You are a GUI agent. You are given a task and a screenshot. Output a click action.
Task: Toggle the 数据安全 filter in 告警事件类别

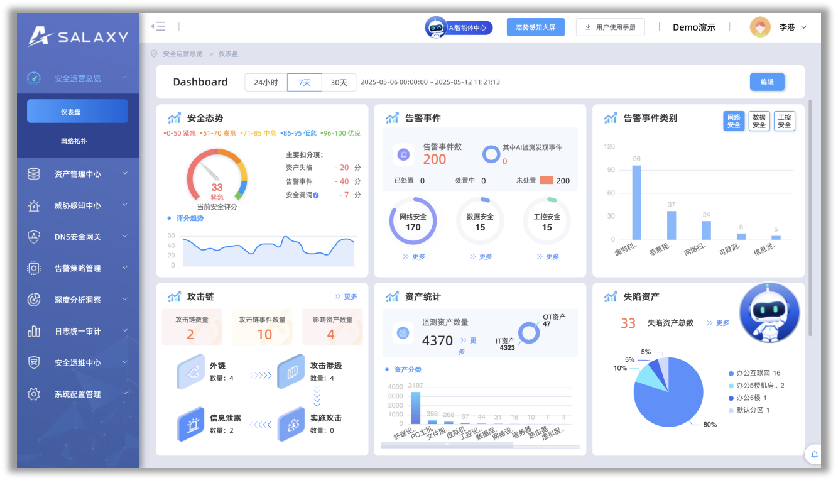coord(759,121)
